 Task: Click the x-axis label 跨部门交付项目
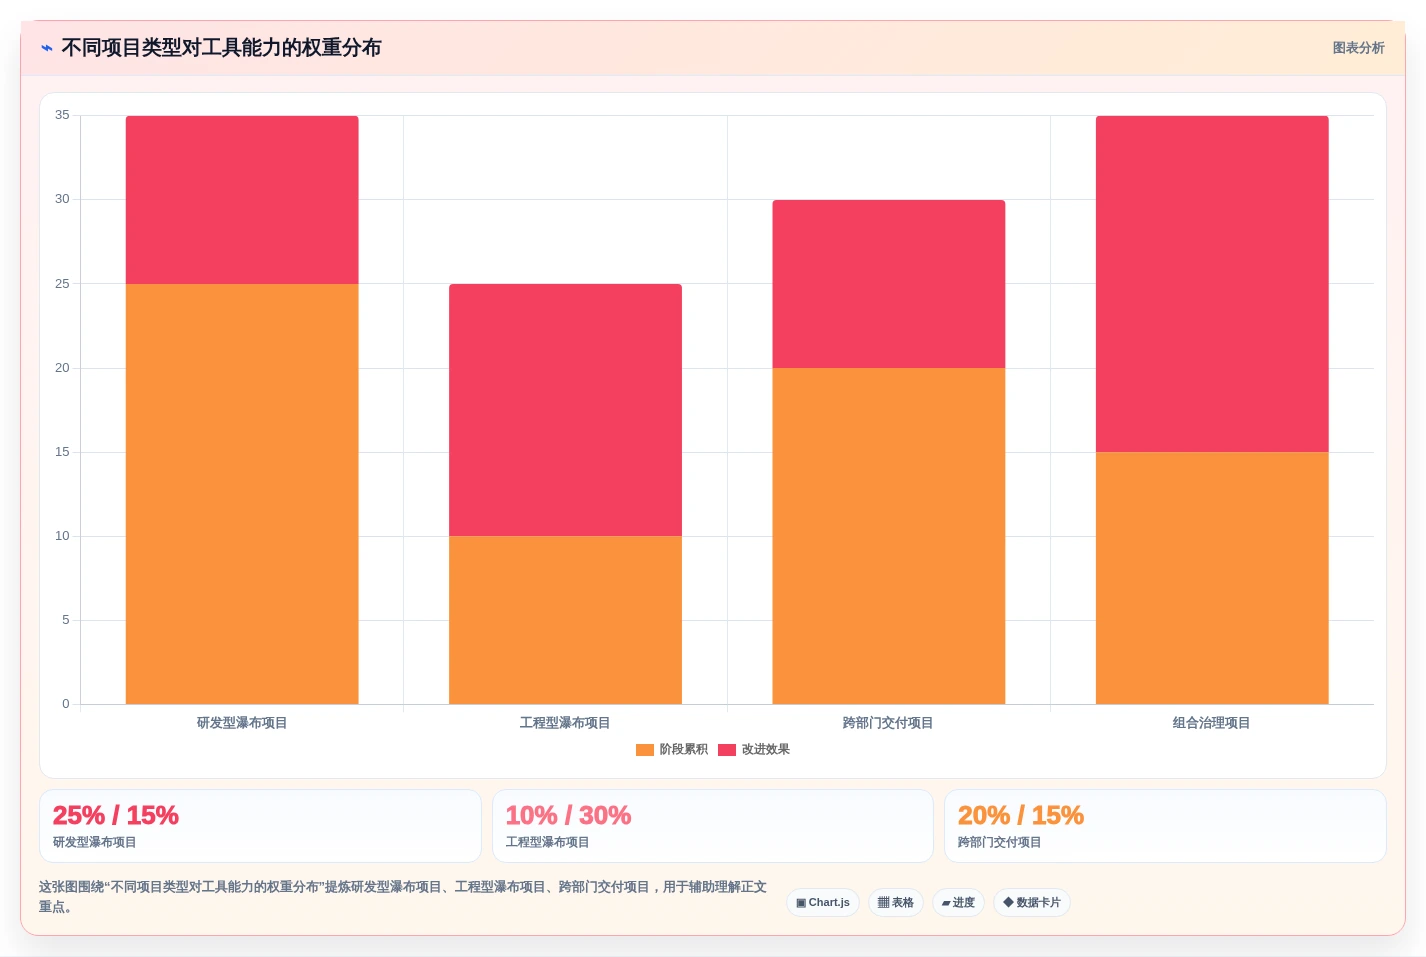click(x=888, y=723)
